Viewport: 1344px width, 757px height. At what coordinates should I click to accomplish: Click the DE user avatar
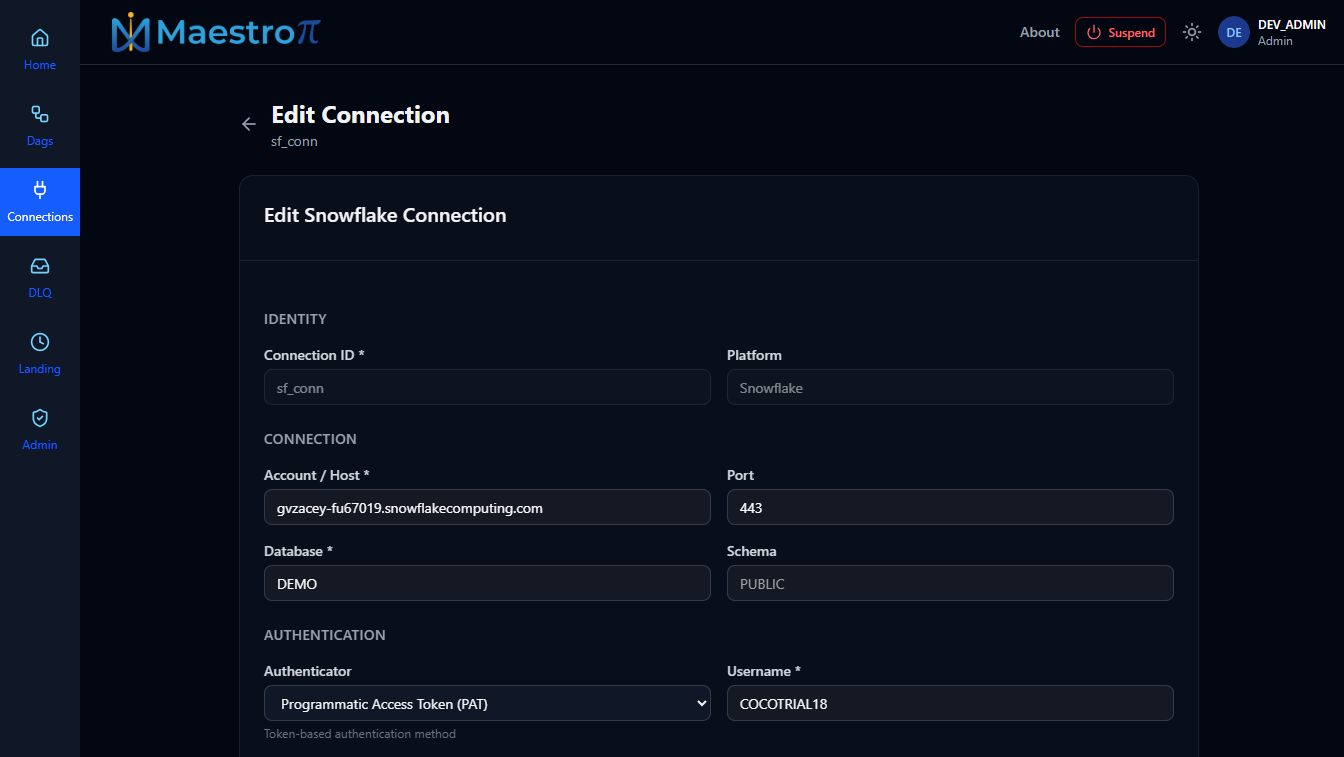click(1234, 32)
